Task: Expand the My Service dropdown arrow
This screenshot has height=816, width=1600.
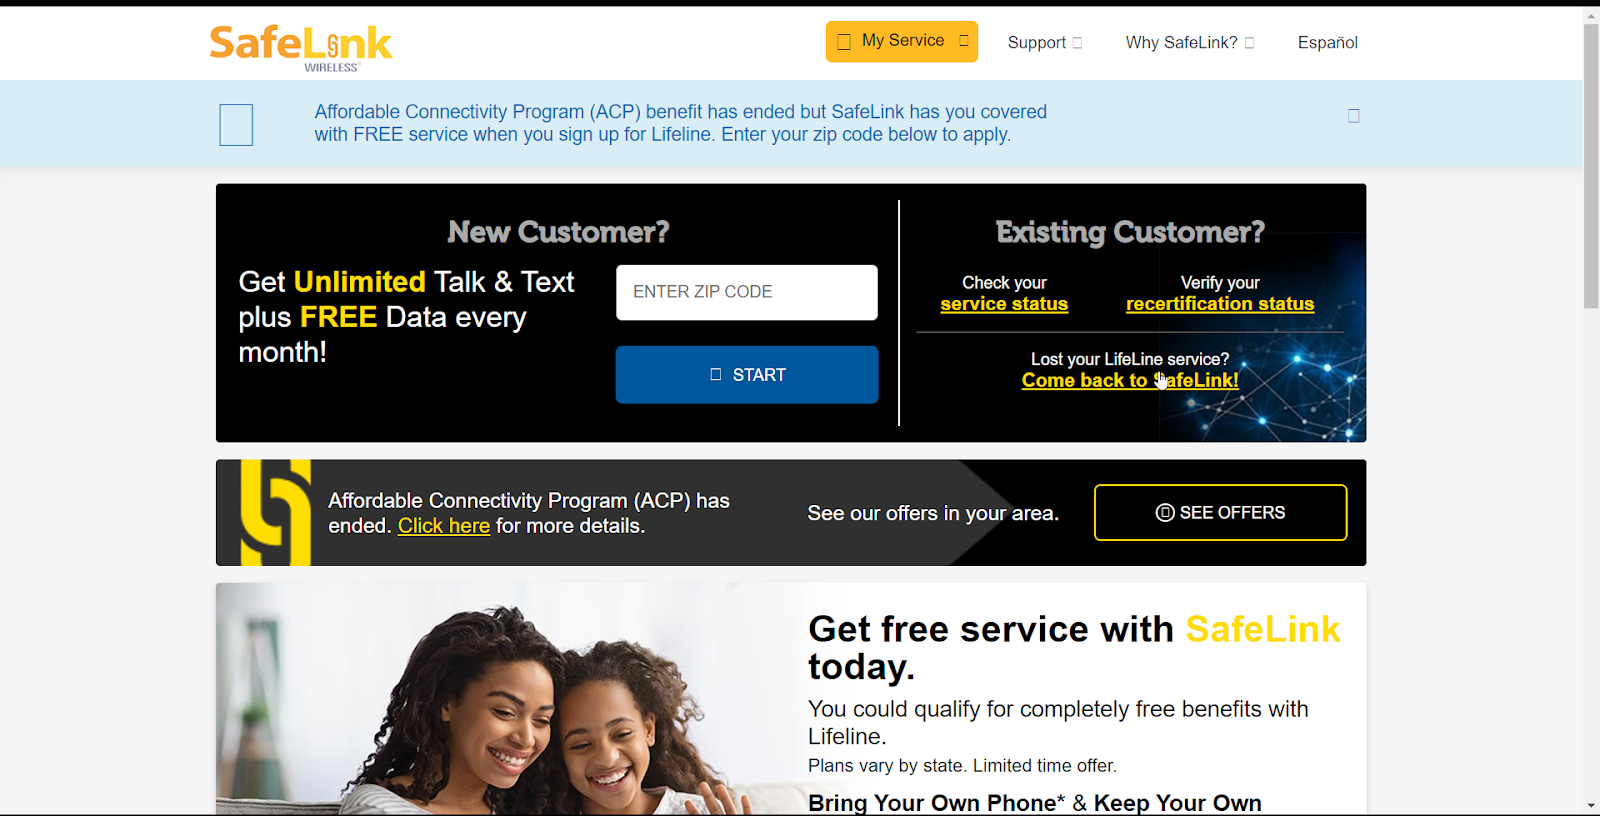Action: coord(964,41)
